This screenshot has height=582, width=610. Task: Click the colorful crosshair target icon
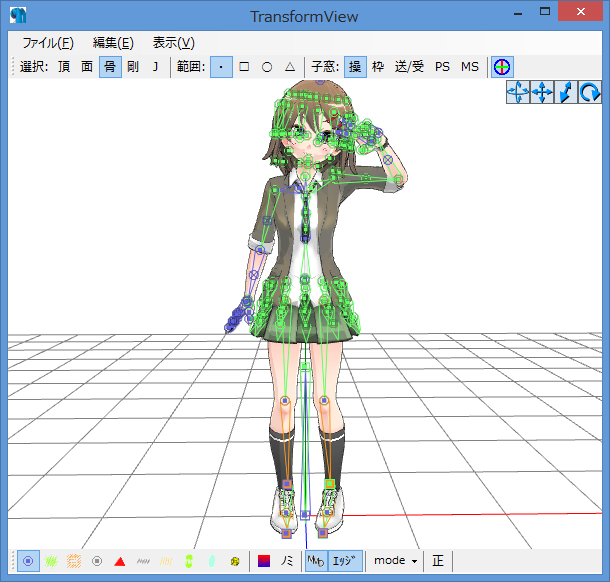point(501,67)
